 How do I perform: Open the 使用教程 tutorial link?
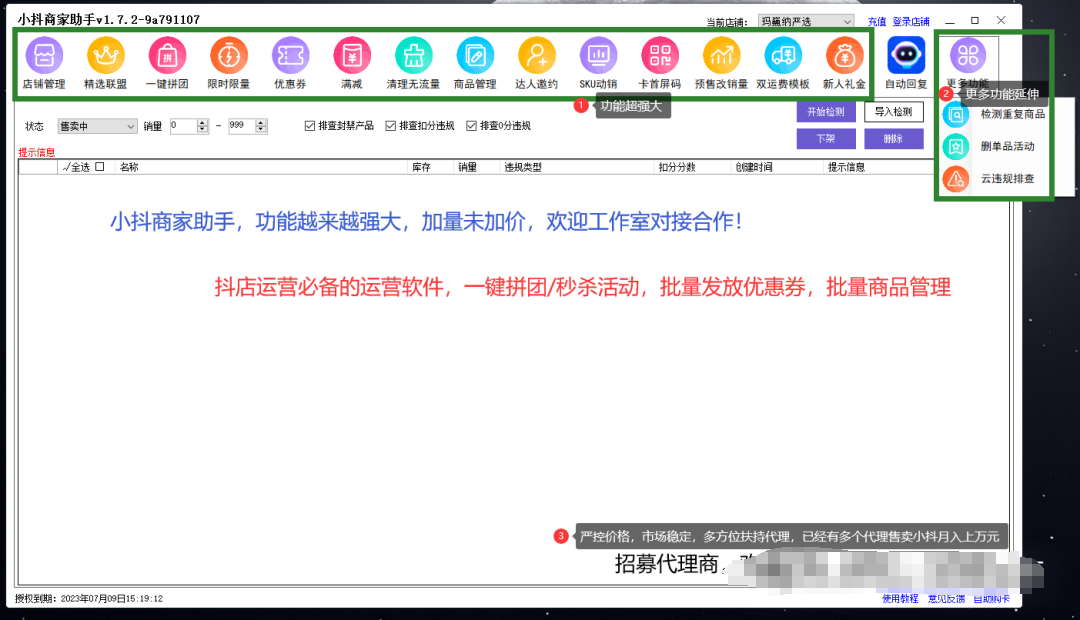pyautogui.click(x=900, y=599)
